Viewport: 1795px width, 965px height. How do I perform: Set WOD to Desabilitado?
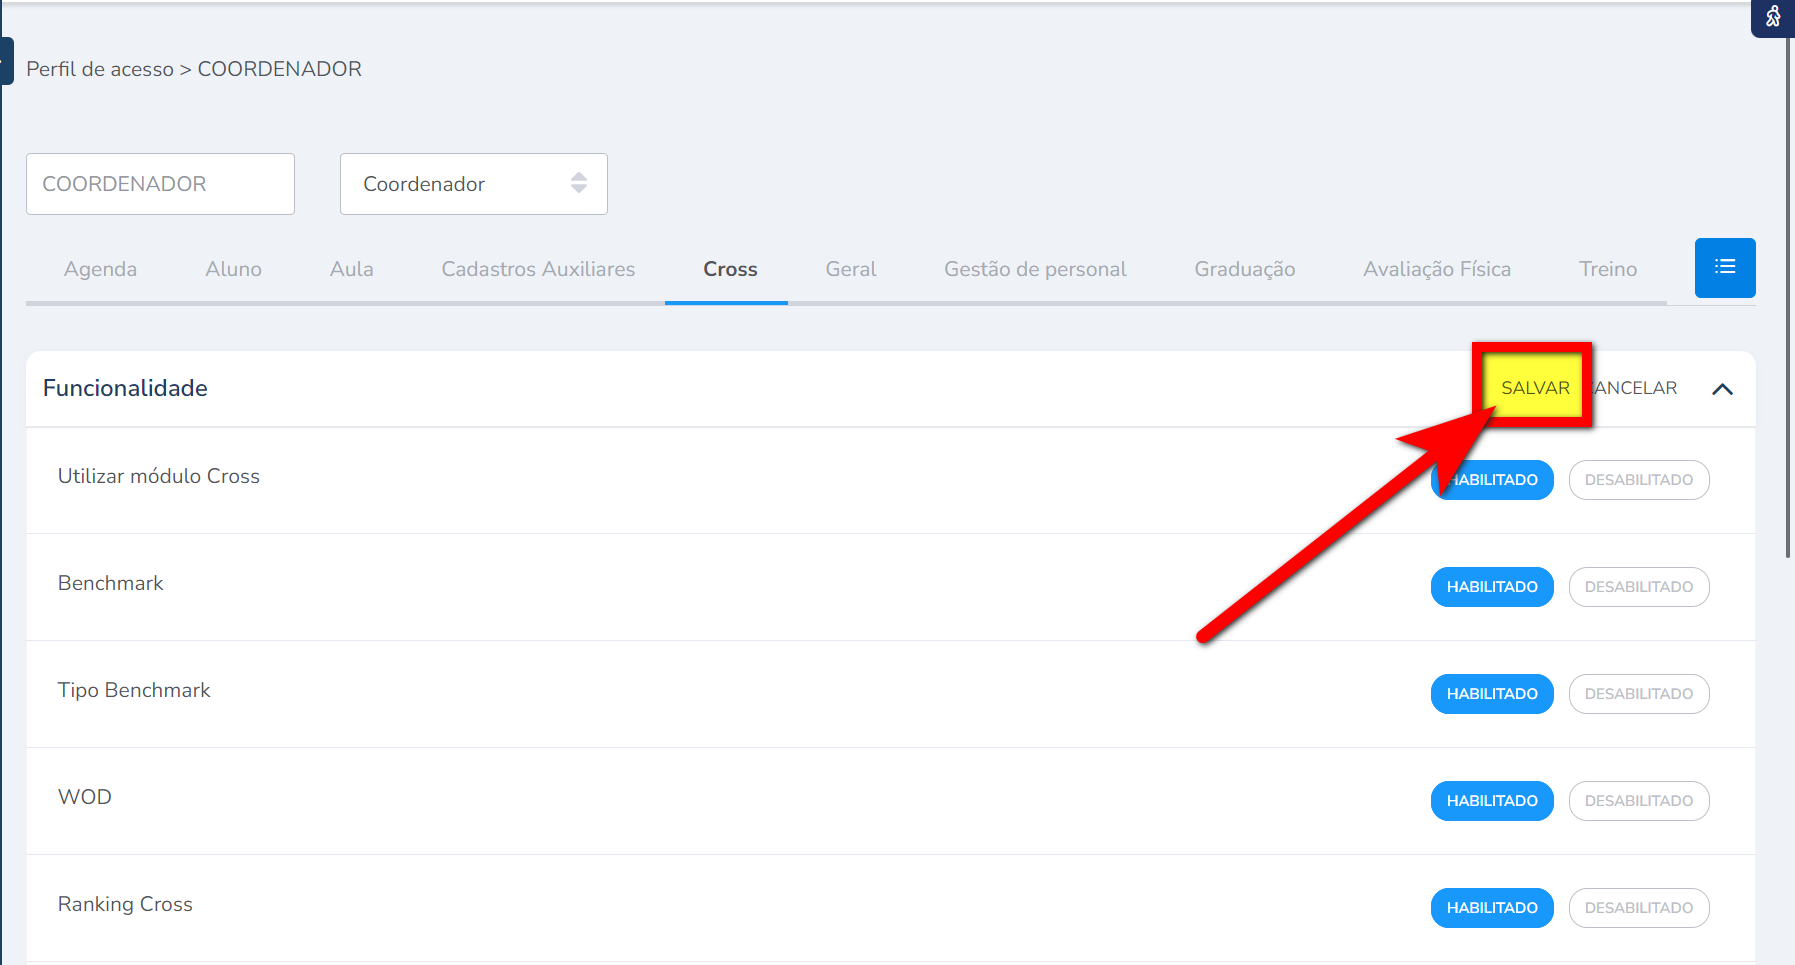(x=1638, y=801)
